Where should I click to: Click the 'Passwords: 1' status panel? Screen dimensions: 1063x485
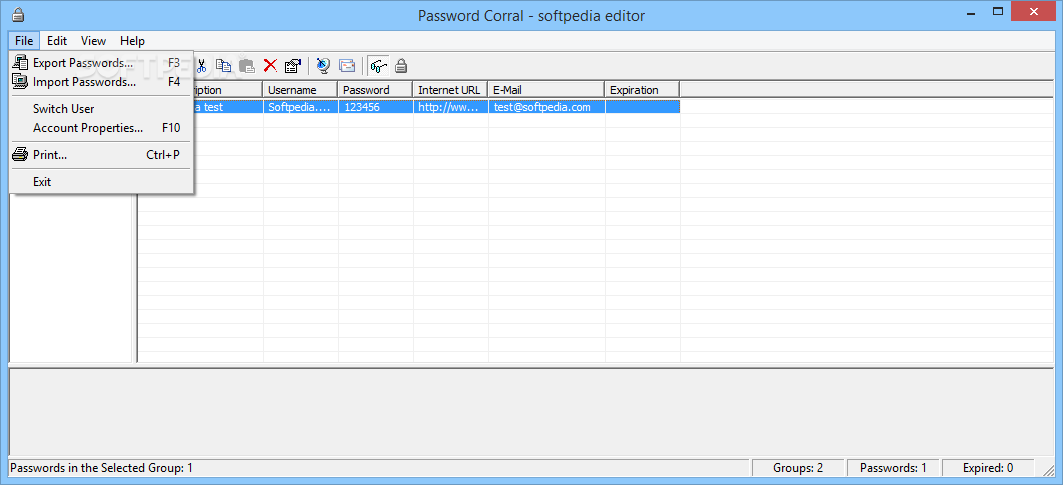(x=894, y=467)
